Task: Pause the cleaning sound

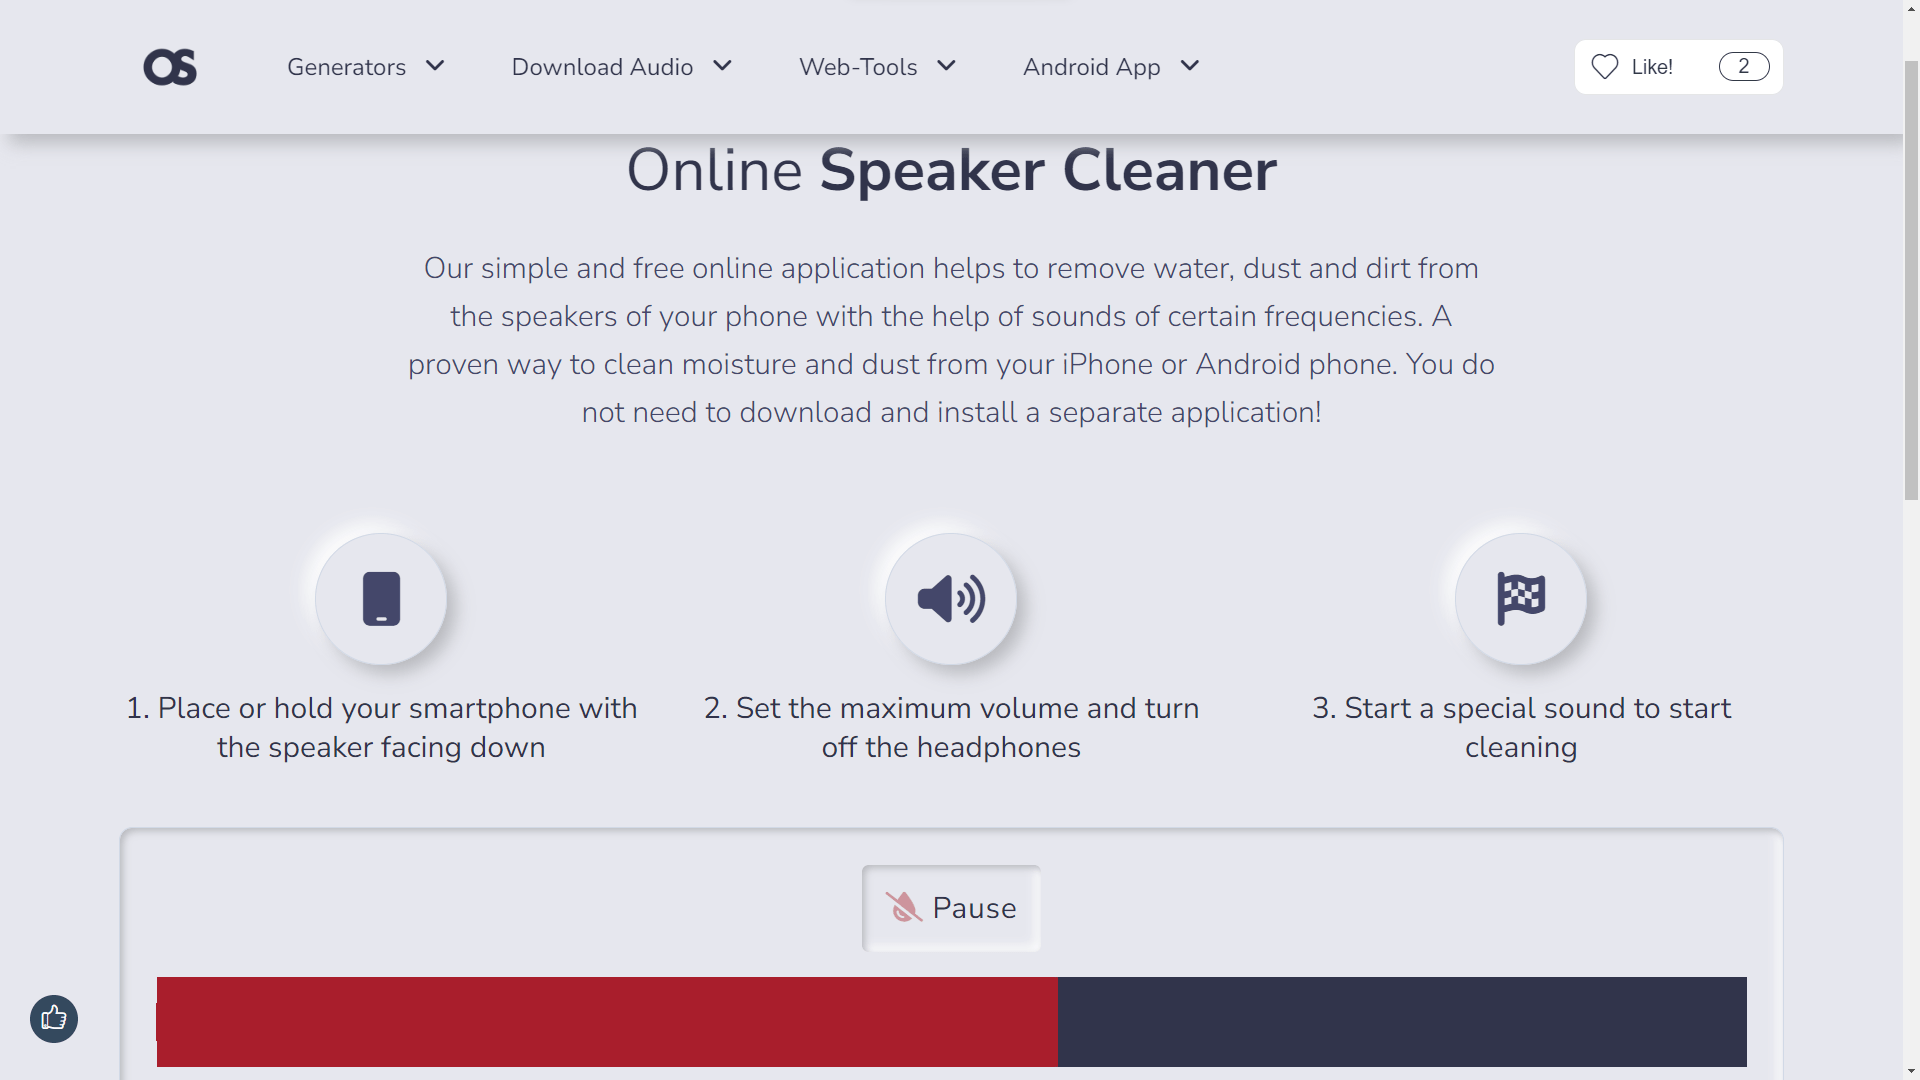Action: coord(951,908)
